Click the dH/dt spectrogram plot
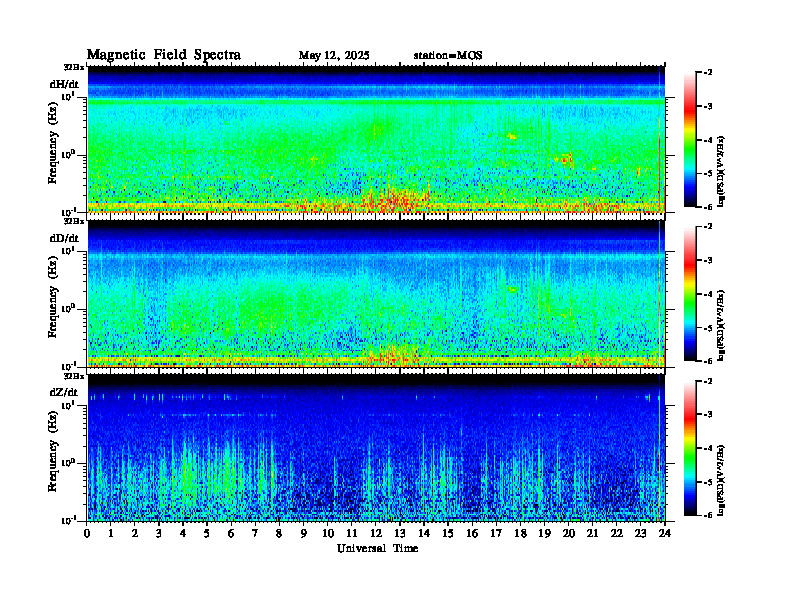Image resolution: width=792 pixels, height=612 pixels. (x=376, y=139)
